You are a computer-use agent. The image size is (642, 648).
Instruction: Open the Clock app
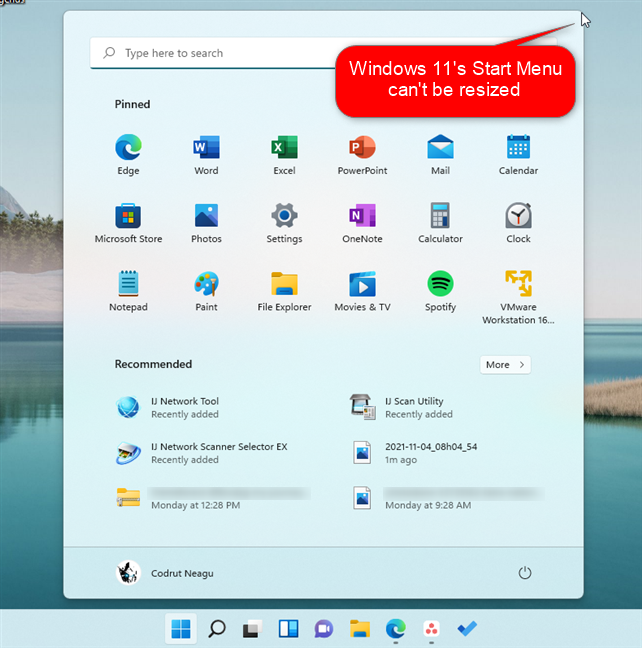[x=518, y=223]
